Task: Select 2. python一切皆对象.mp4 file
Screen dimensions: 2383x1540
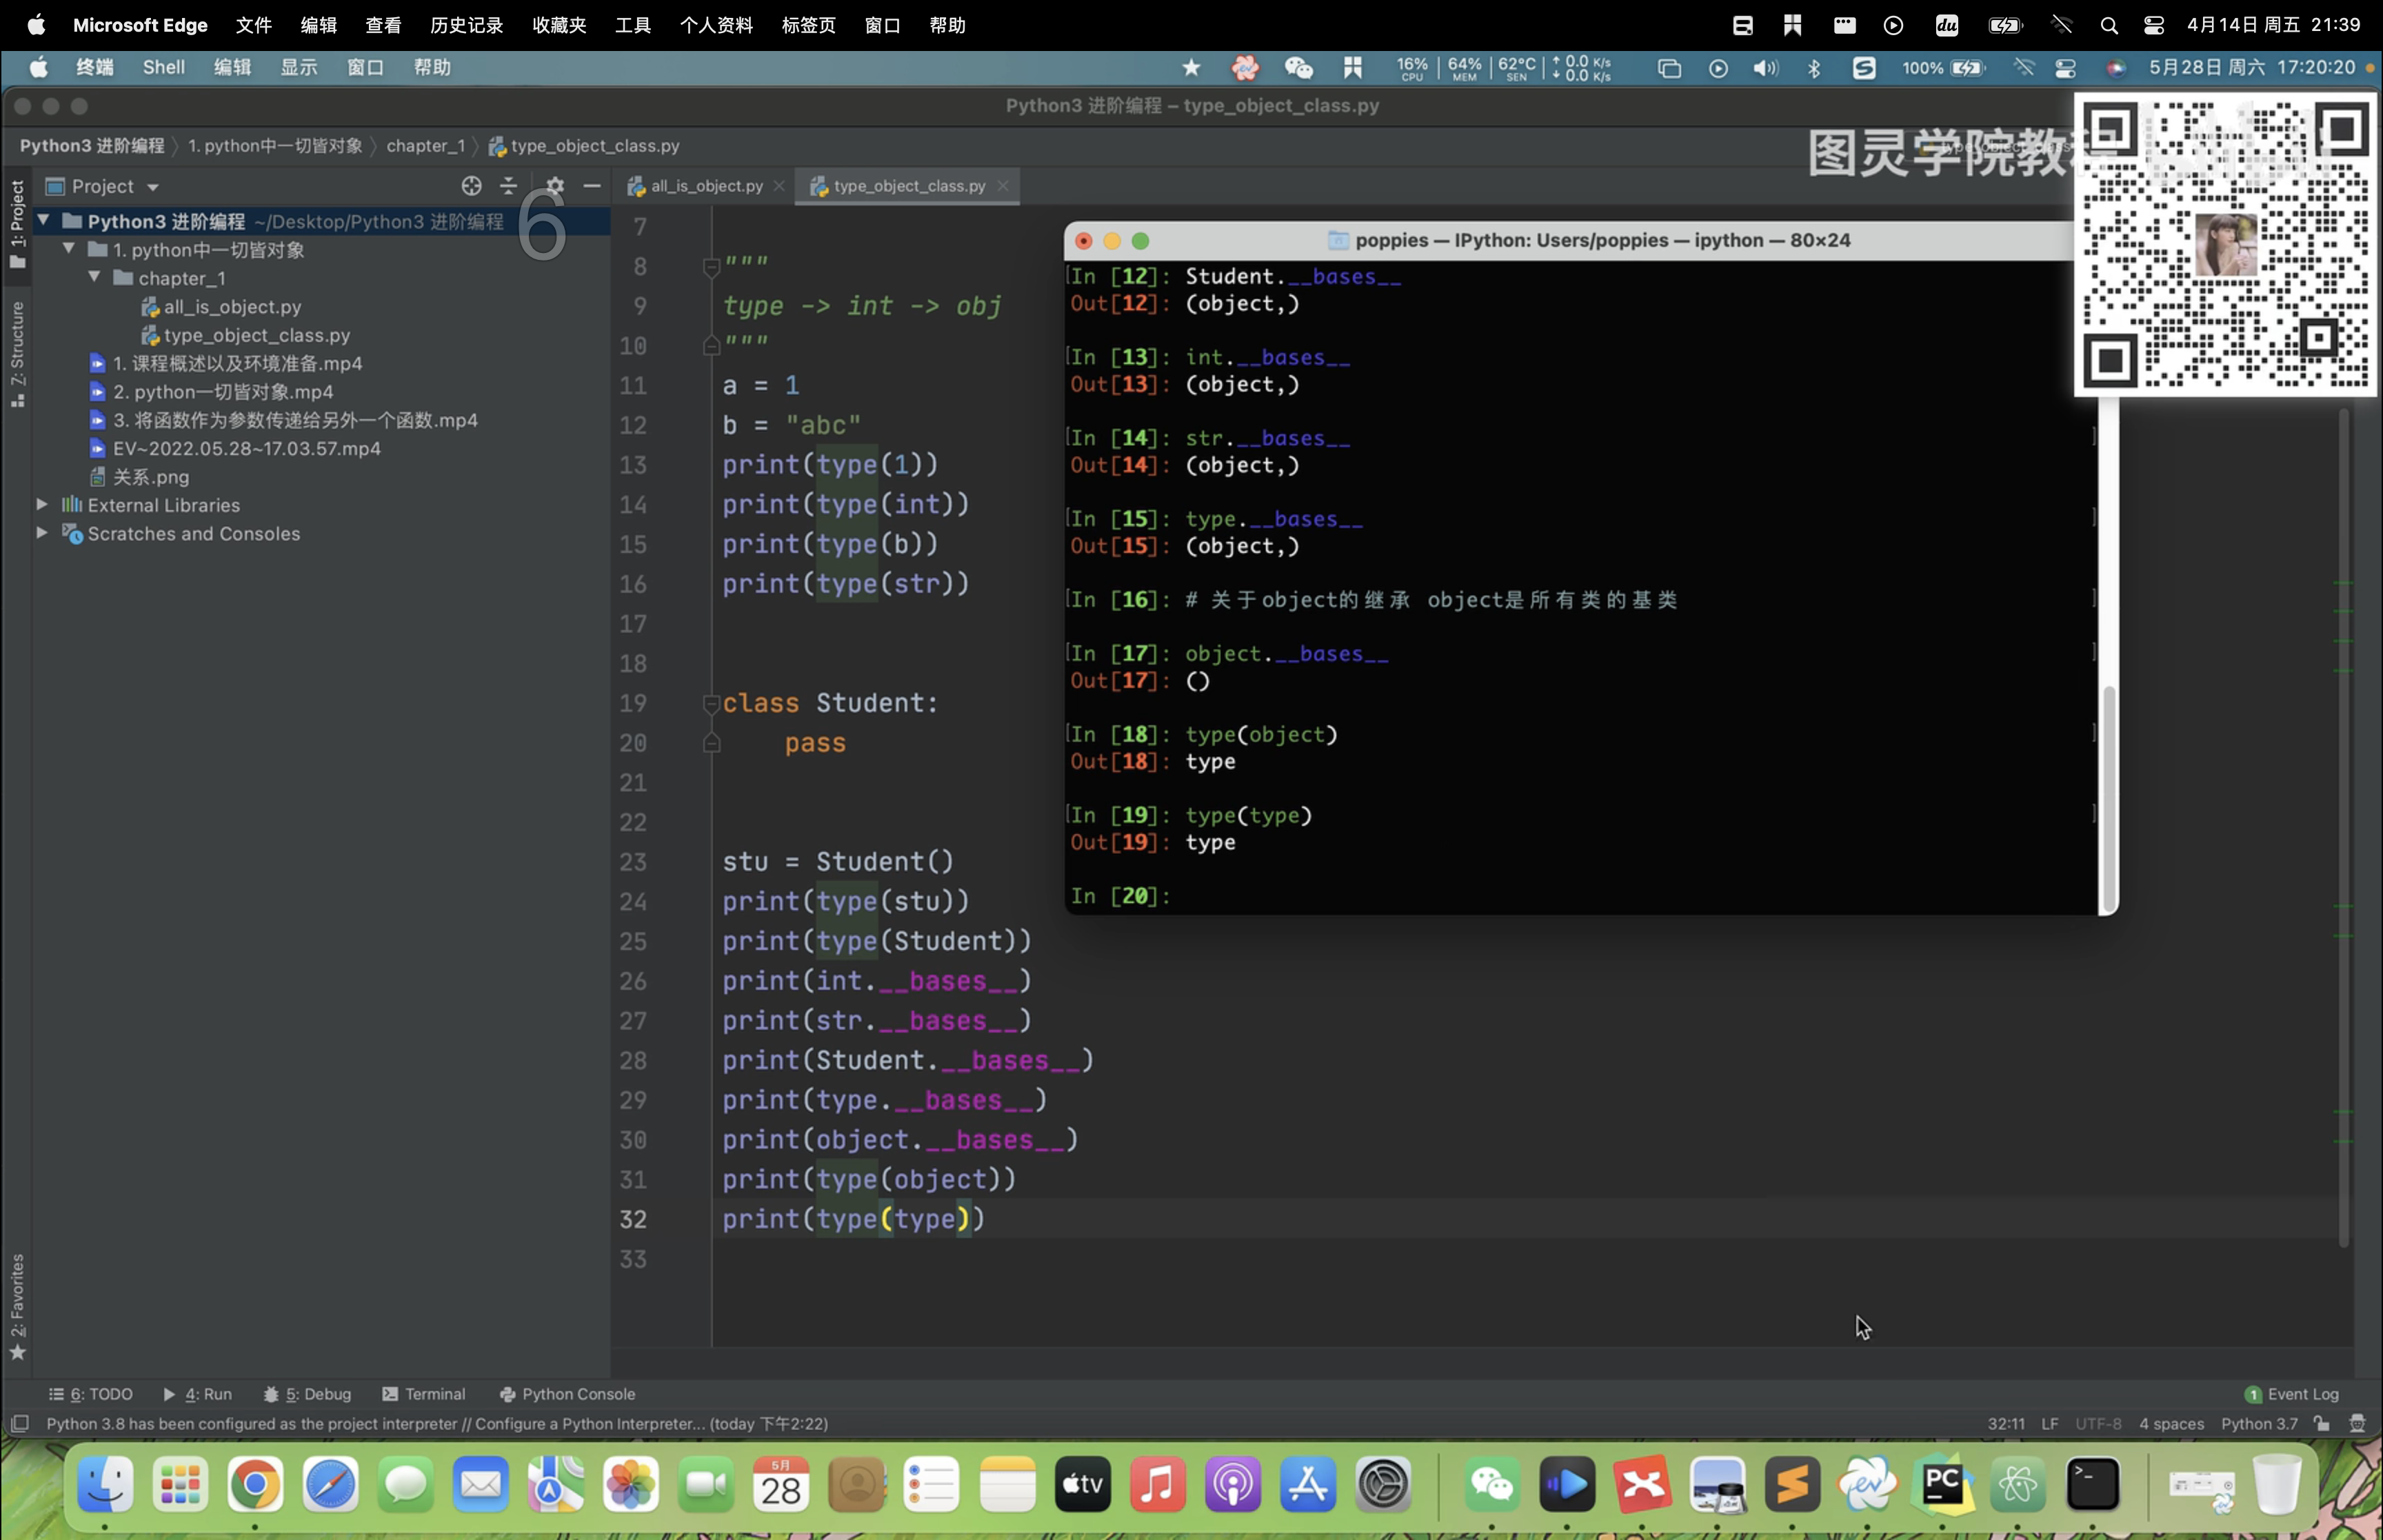Action: tap(223, 392)
